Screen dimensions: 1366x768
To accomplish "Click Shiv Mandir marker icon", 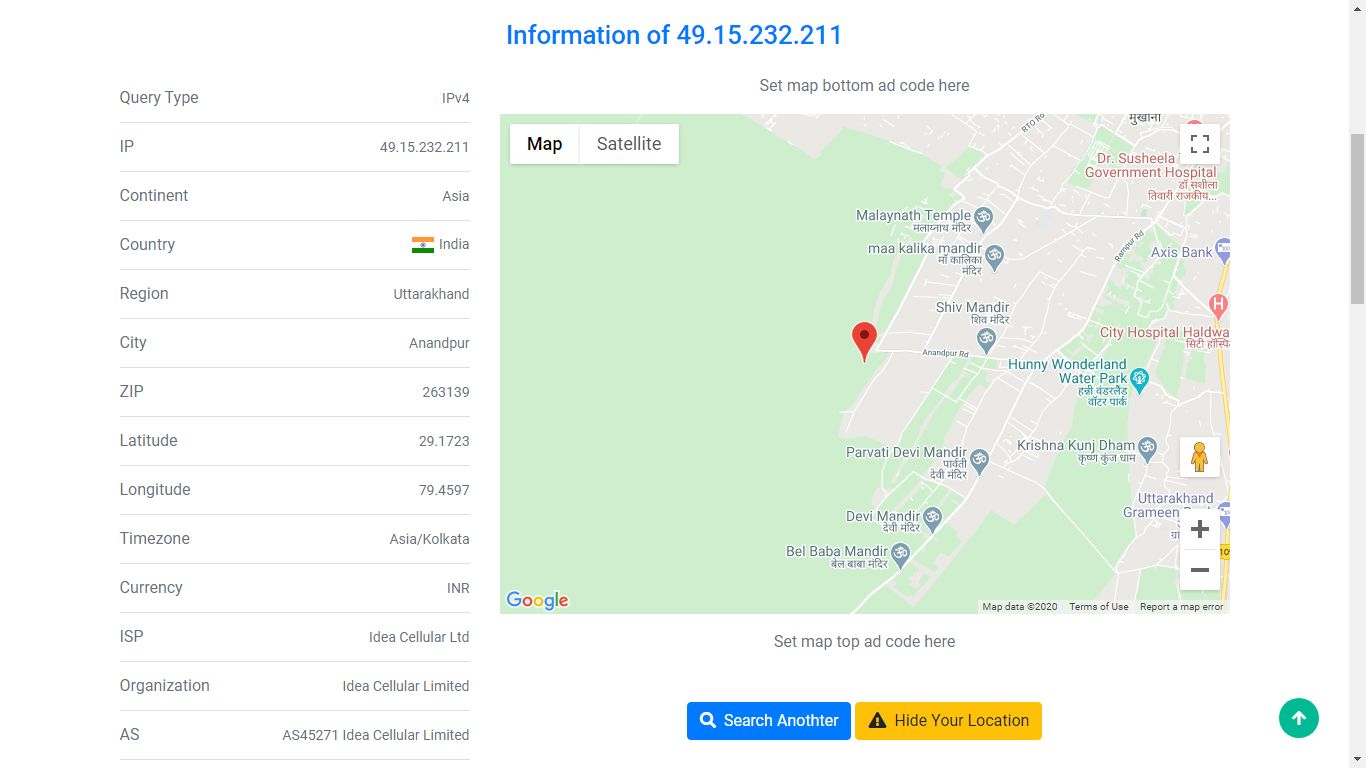I will (986, 341).
